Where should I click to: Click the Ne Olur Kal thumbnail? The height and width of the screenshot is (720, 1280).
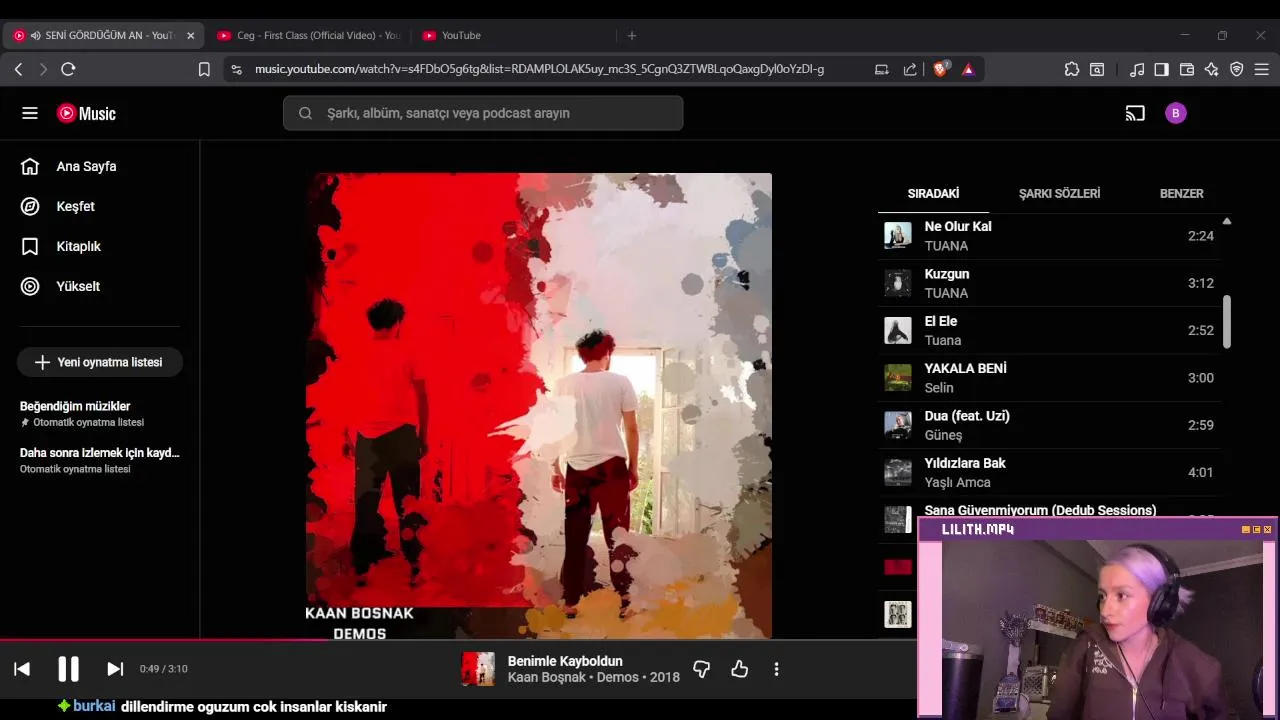pyautogui.click(x=898, y=236)
